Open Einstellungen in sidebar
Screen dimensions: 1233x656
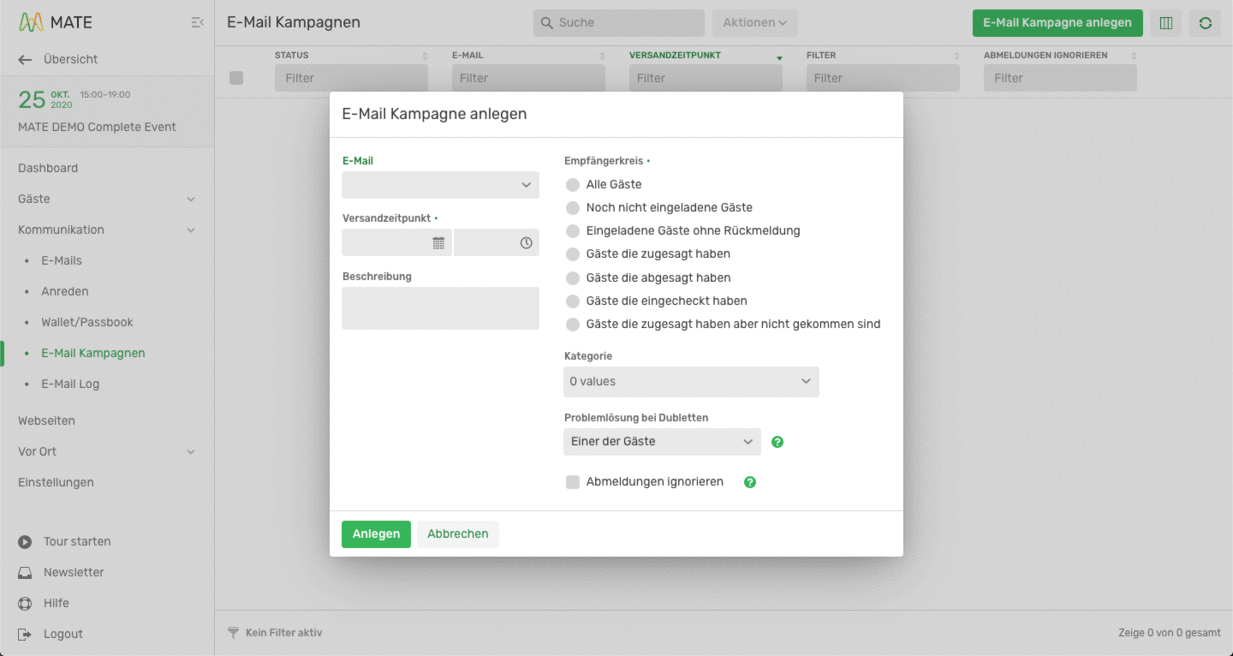pyautogui.click(x=56, y=483)
